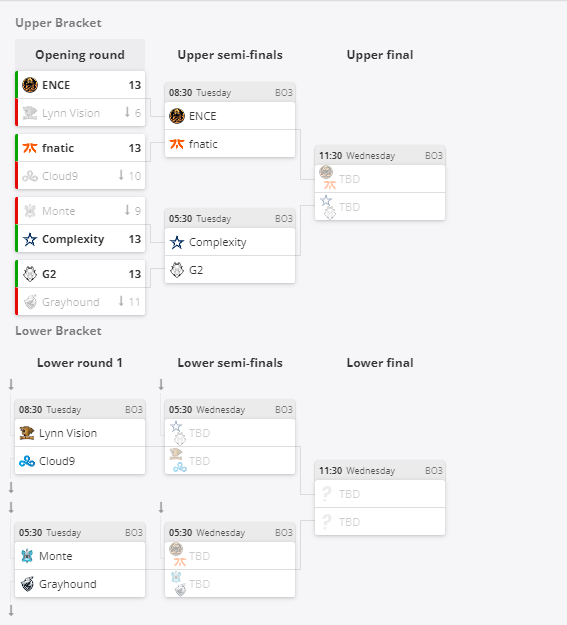This screenshot has width=567, height=625.
Task: Click the fnatic logo in Upper semi-finals
Action: (x=177, y=144)
